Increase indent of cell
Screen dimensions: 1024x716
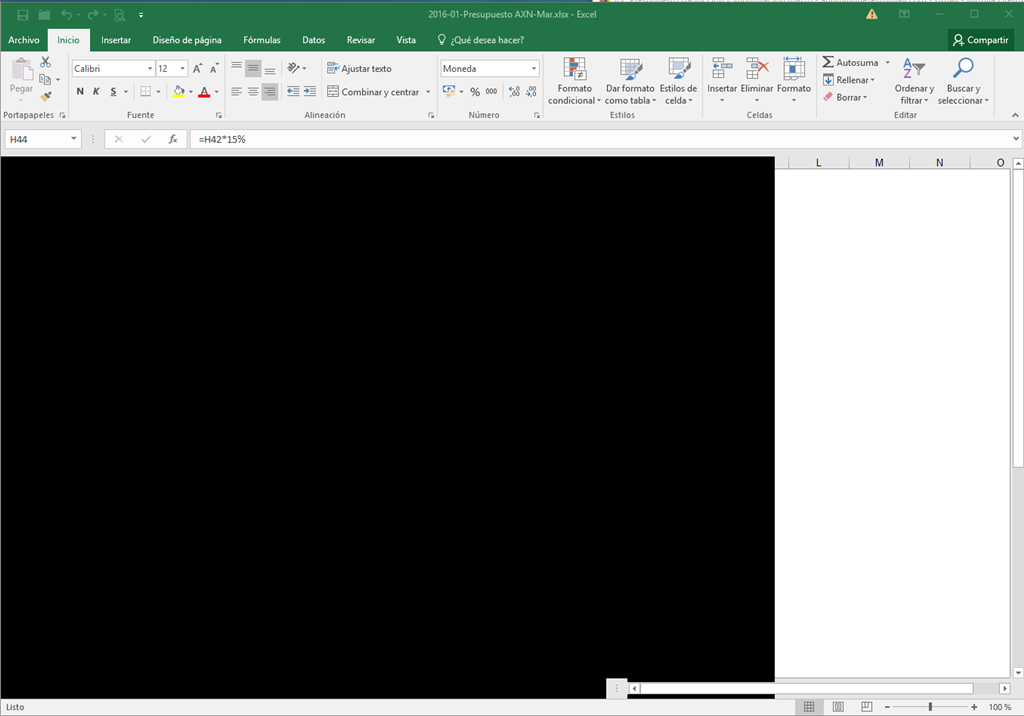[310, 91]
